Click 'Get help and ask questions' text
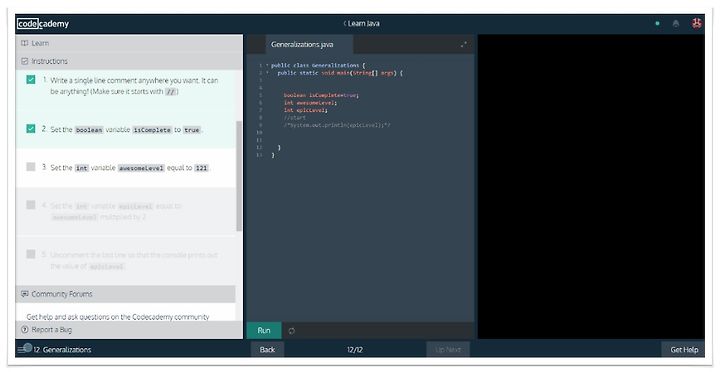 coord(118,316)
